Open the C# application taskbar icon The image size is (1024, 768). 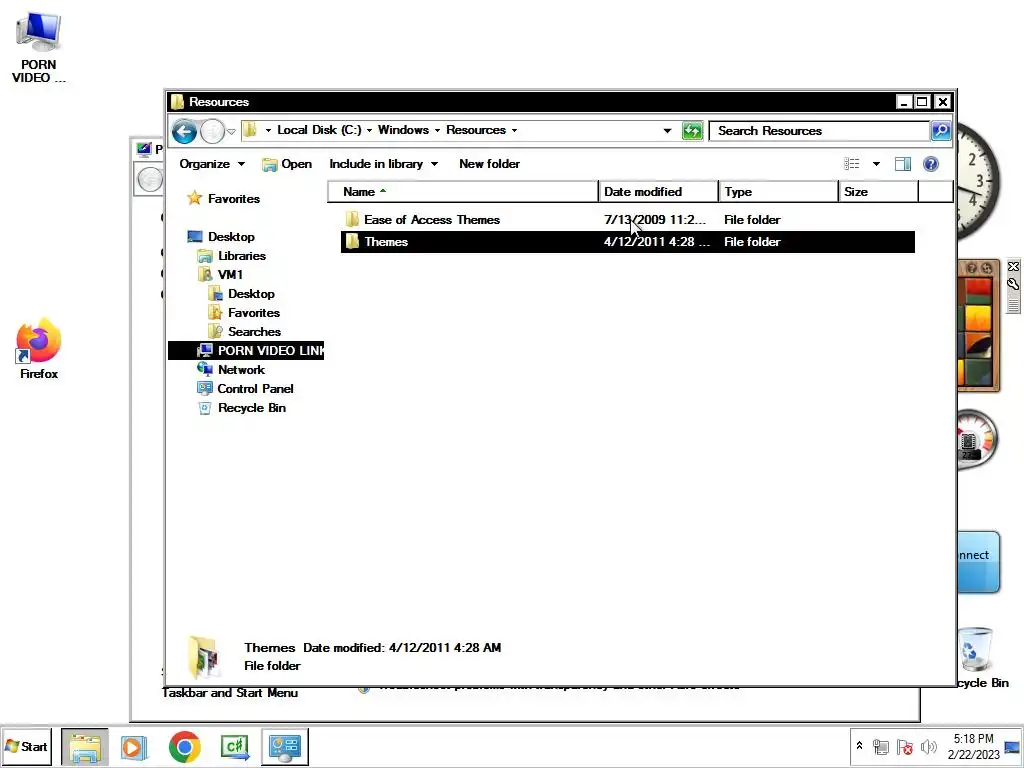(235, 746)
